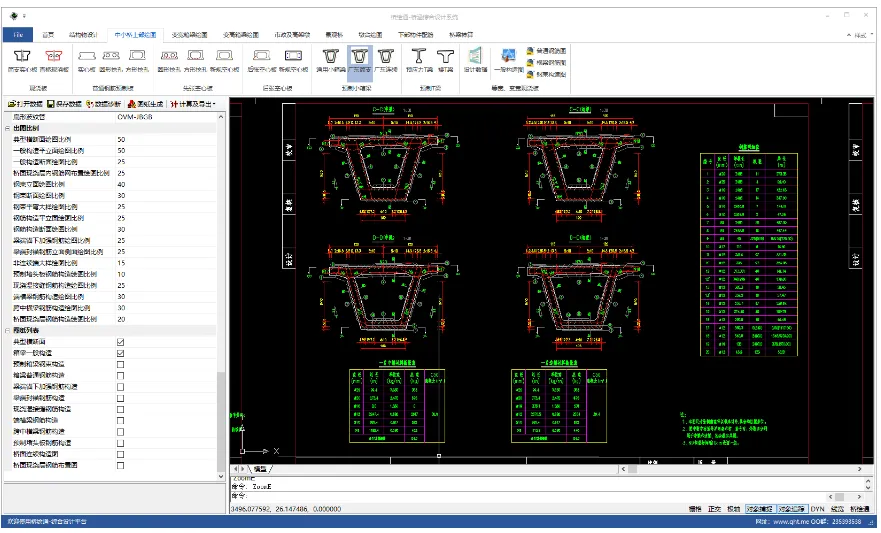Click 打开数据 open data toolbar icon

(25, 104)
